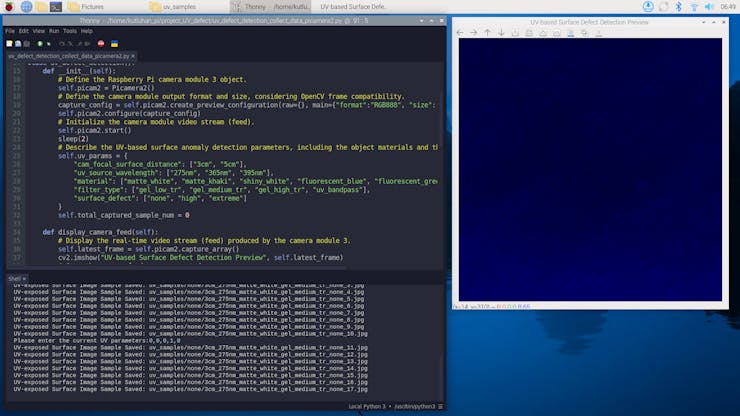
Task: Click the Save file icon in Thonny toolbar
Action: coord(27,44)
